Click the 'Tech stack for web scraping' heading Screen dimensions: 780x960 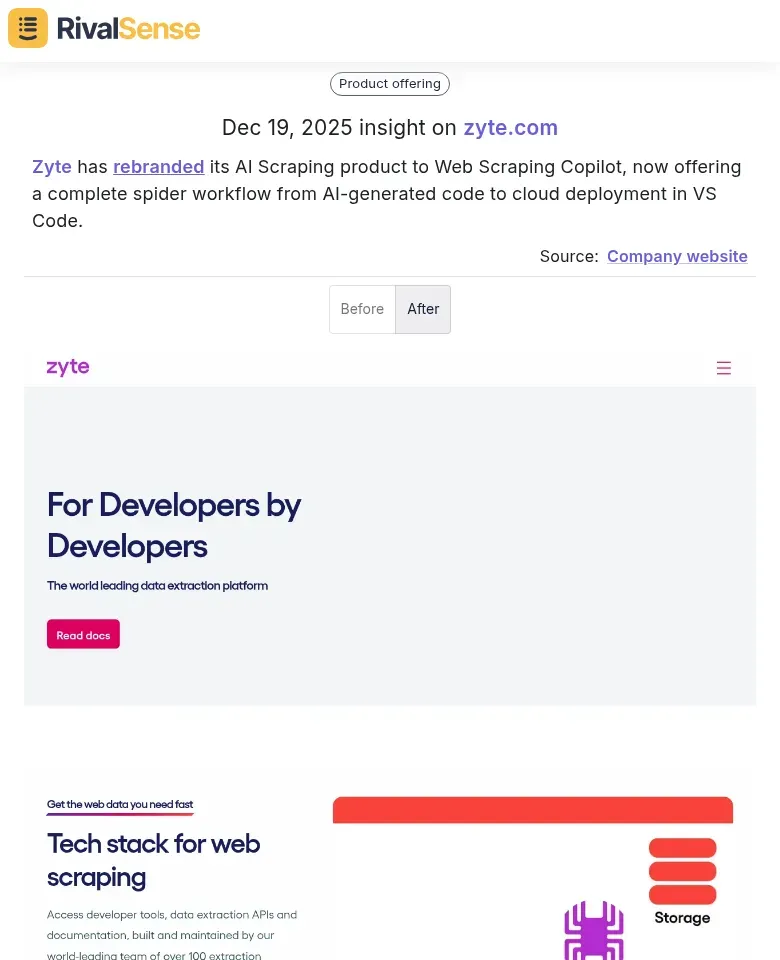point(153,860)
